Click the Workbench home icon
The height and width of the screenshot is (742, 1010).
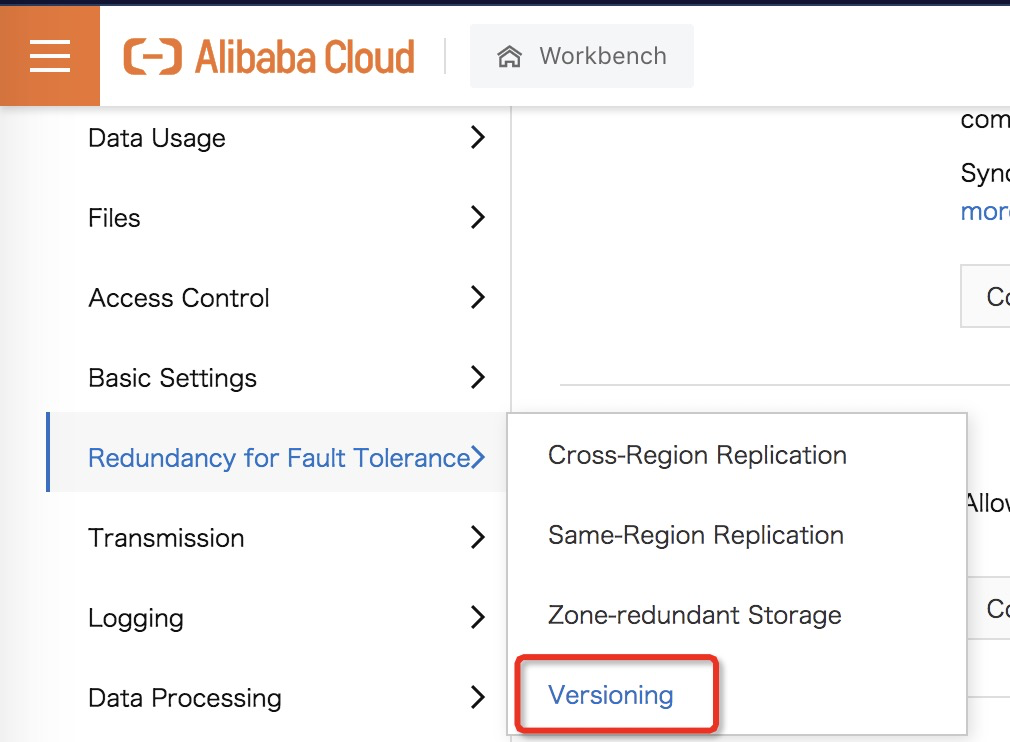[x=509, y=57]
